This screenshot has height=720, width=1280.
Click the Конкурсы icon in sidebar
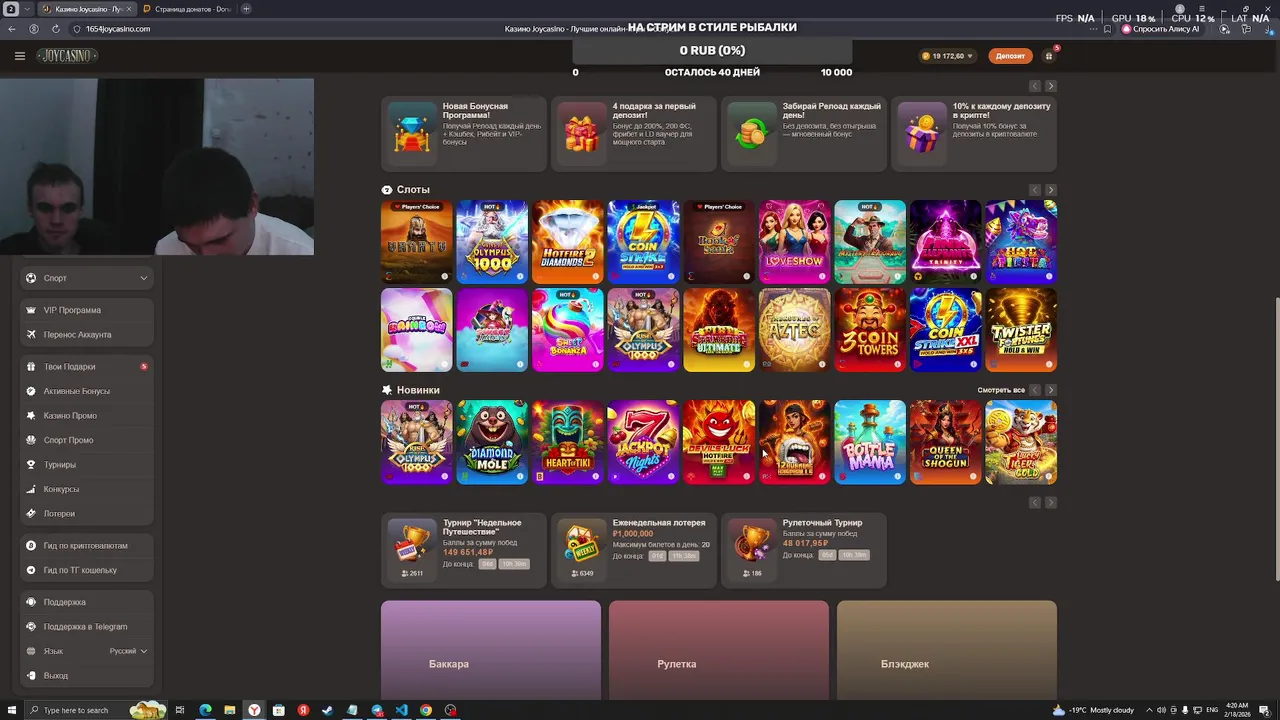click(x=31, y=489)
